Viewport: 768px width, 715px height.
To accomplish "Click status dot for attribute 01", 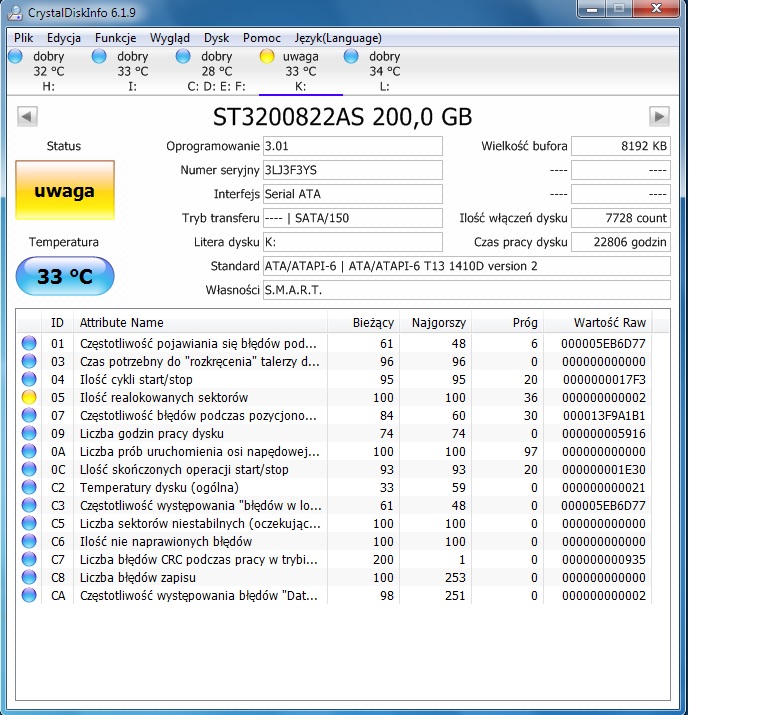I will click(29, 343).
